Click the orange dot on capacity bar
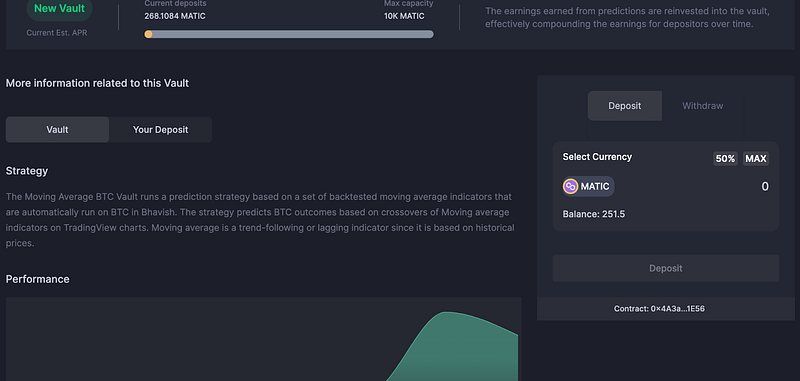This screenshot has width=800, height=381. pos(148,34)
